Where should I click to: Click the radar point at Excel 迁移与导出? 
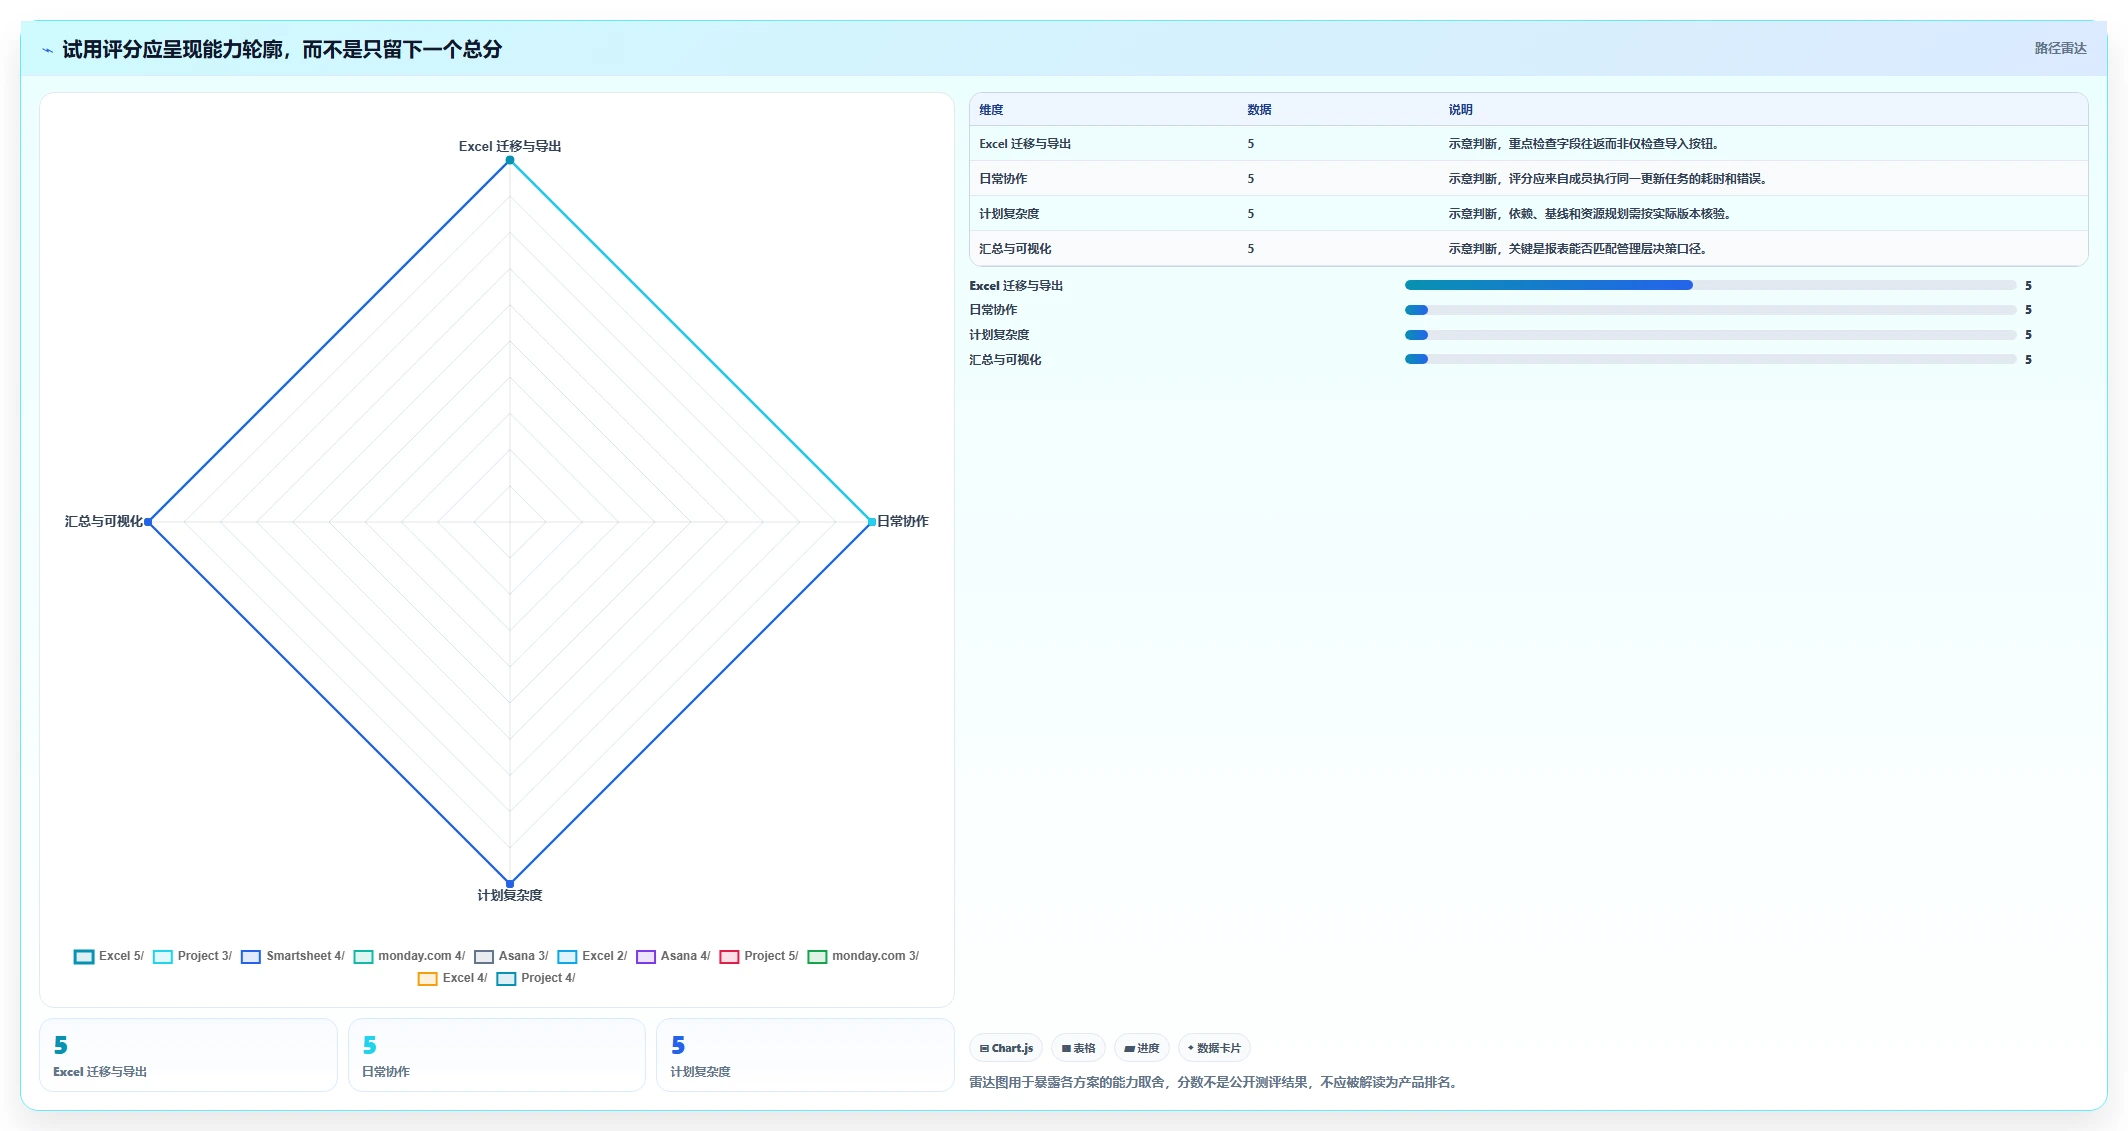tap(510, 160)
